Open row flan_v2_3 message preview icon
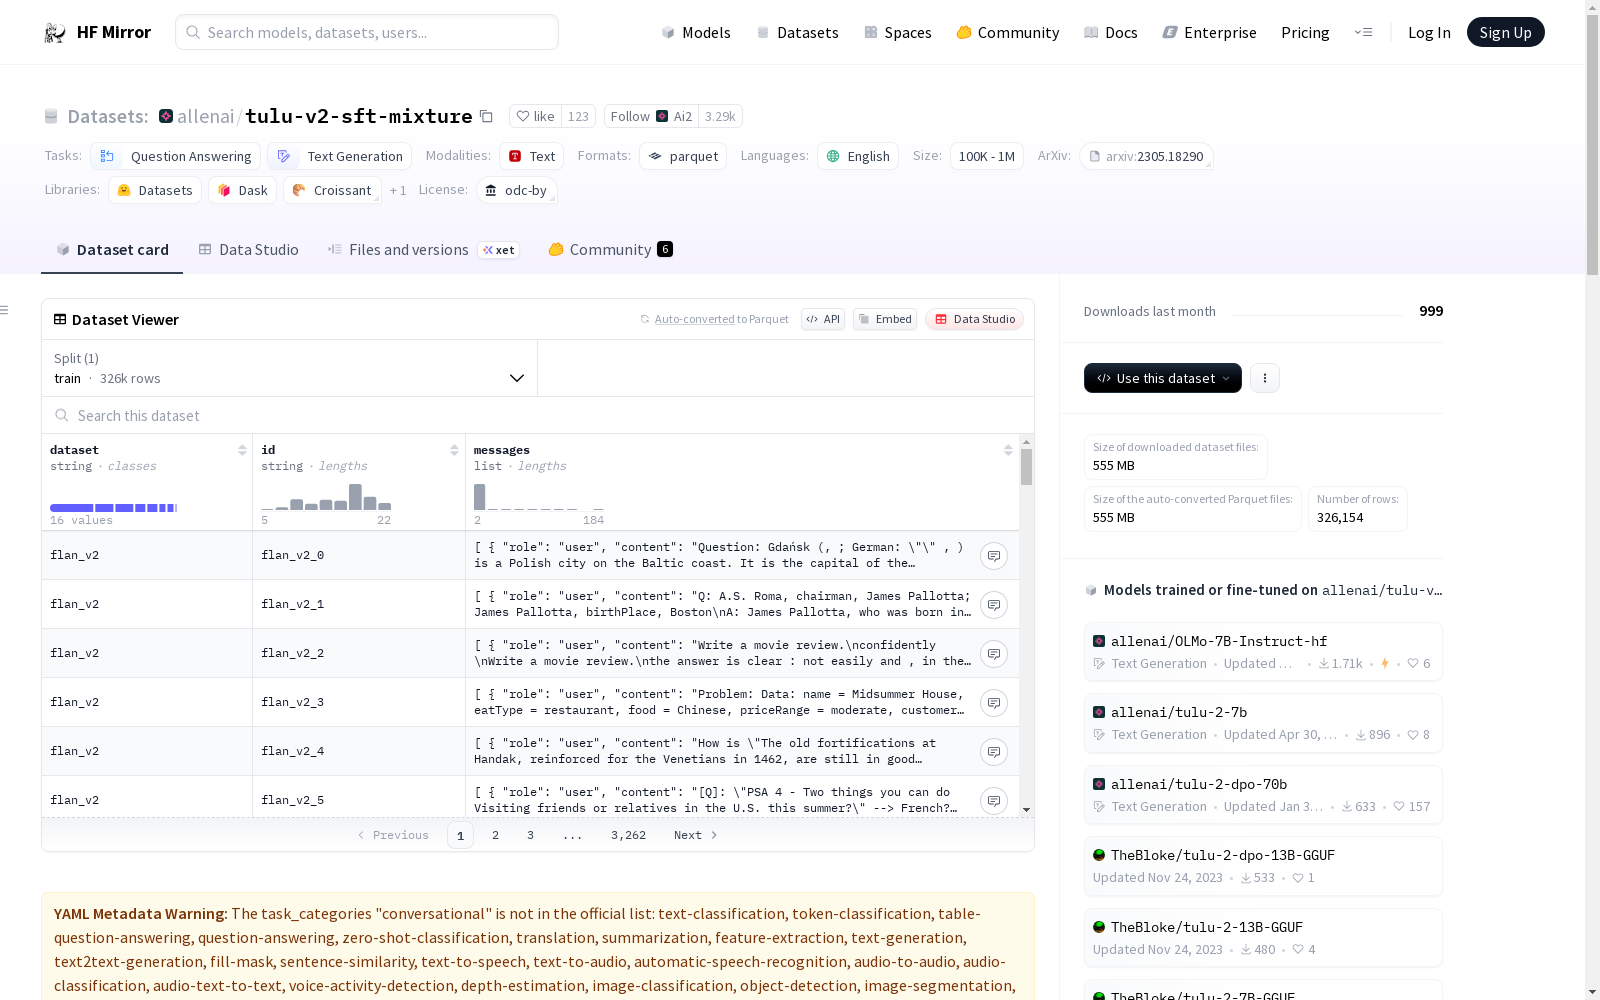Screen dimensions: 1600x1000 994,703
